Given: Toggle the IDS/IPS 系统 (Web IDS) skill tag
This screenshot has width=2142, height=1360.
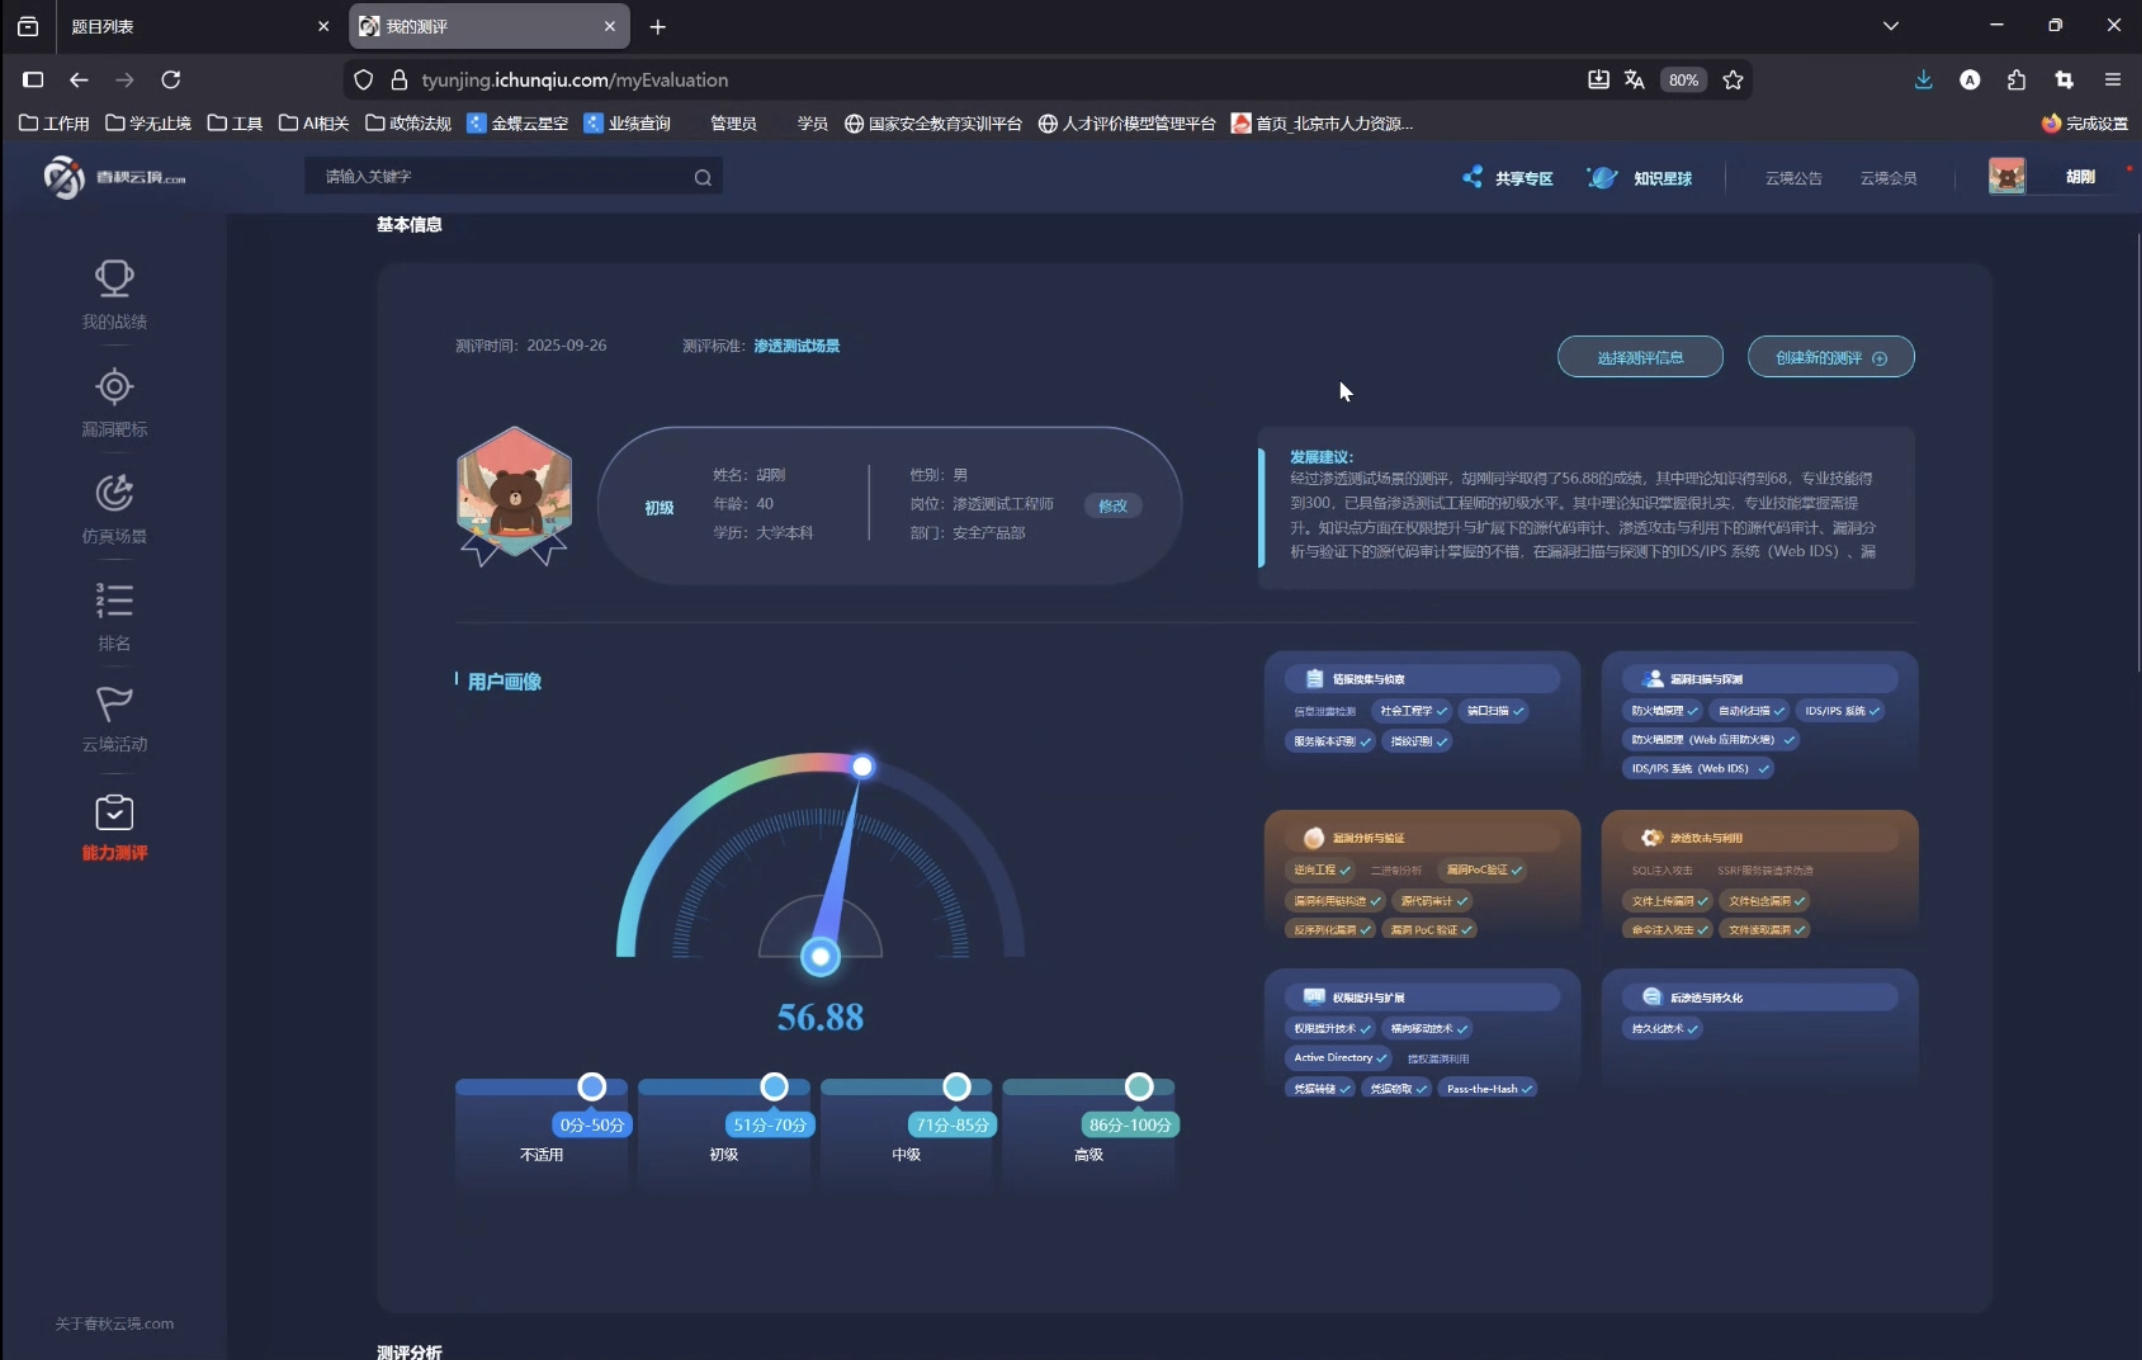Looking at the screenshot, I should (1697, 769).
